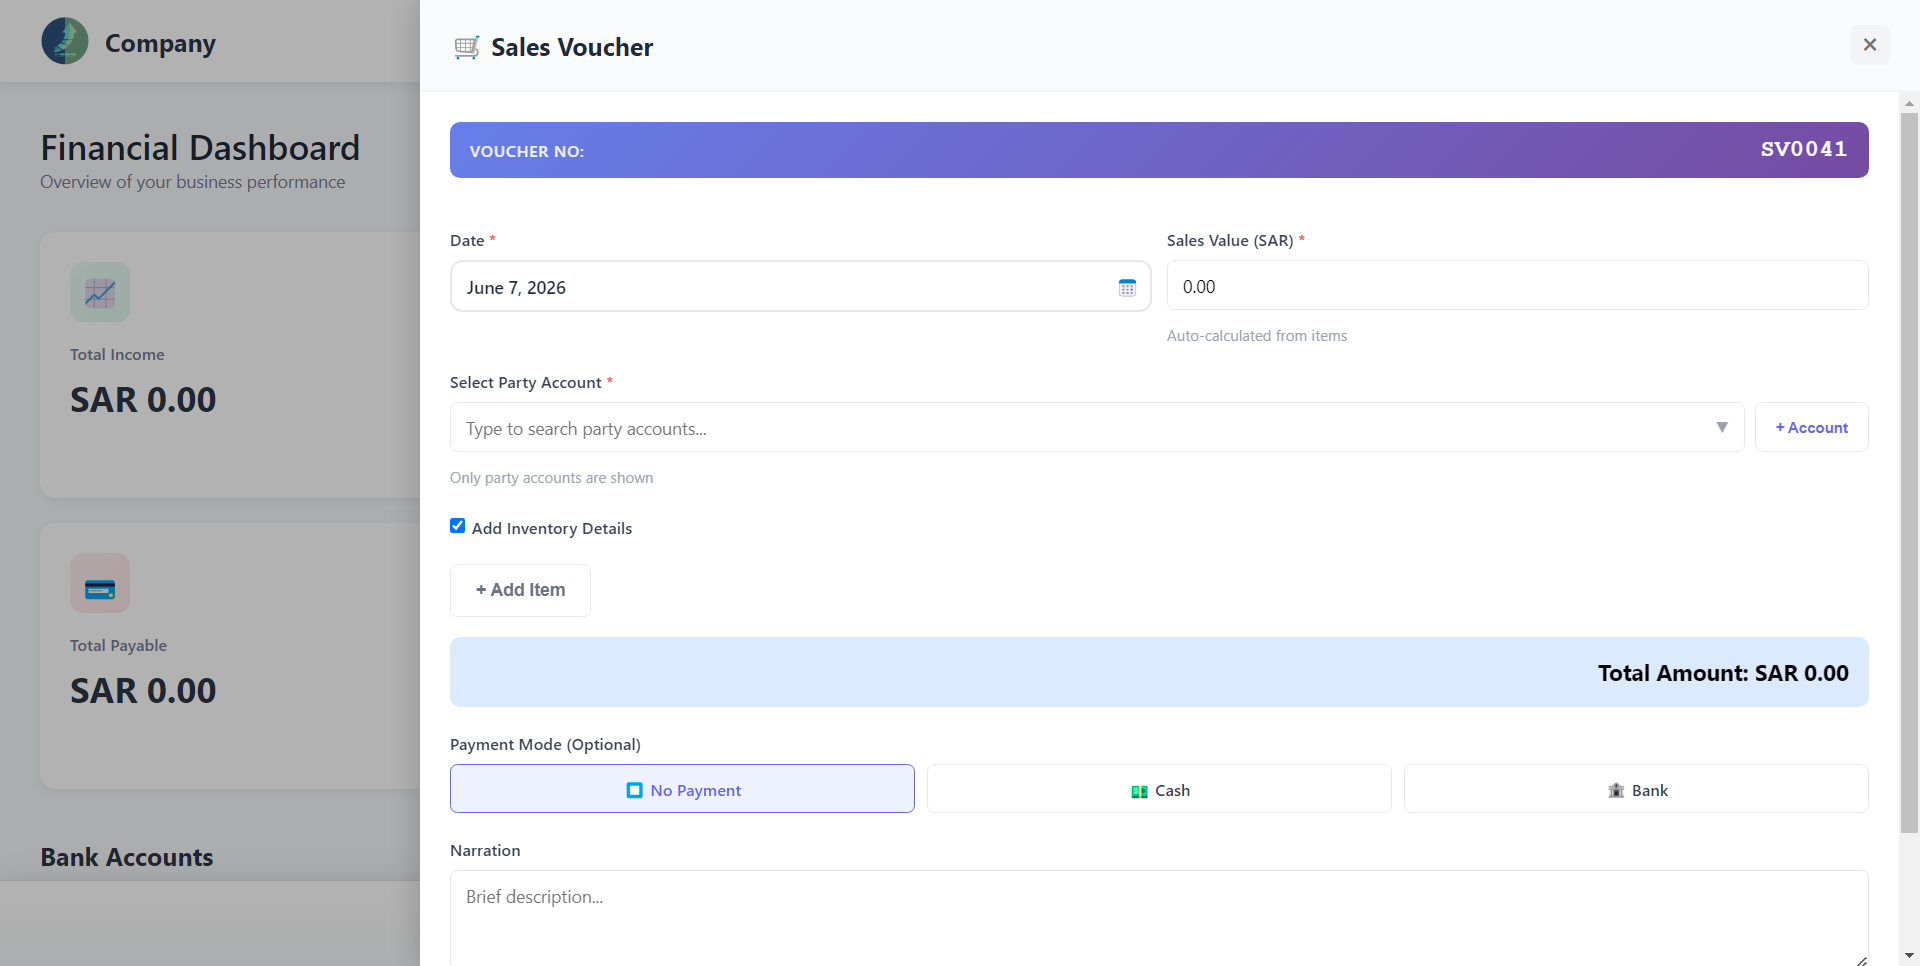
Task: Click the Total Amount: SAR 0.00 text
Action: tap(1723, 673)
